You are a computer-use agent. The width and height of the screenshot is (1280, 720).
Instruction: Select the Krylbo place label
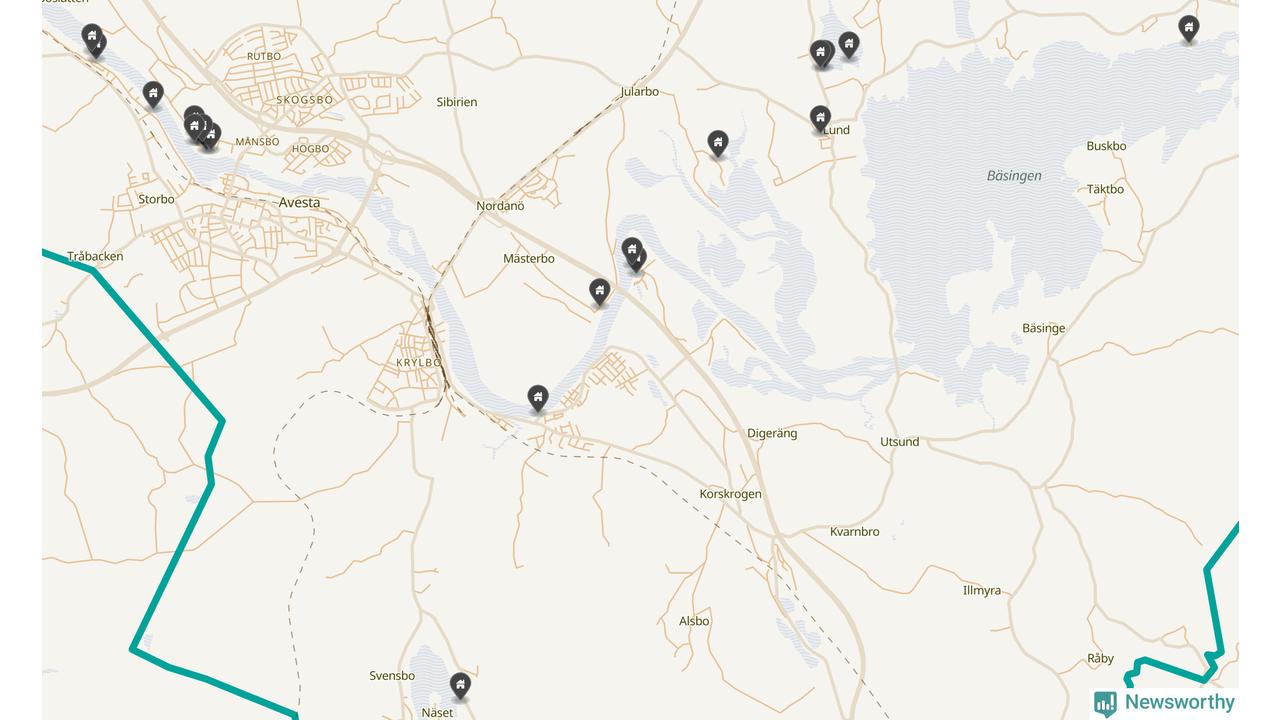[419, 362]
